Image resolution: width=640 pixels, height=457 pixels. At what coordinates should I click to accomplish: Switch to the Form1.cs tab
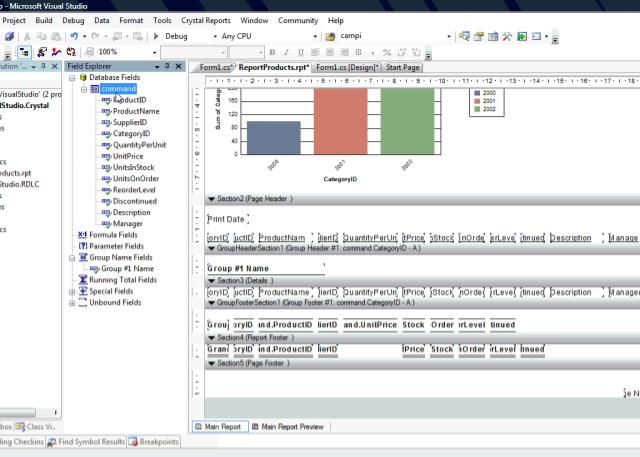(216, 67)
